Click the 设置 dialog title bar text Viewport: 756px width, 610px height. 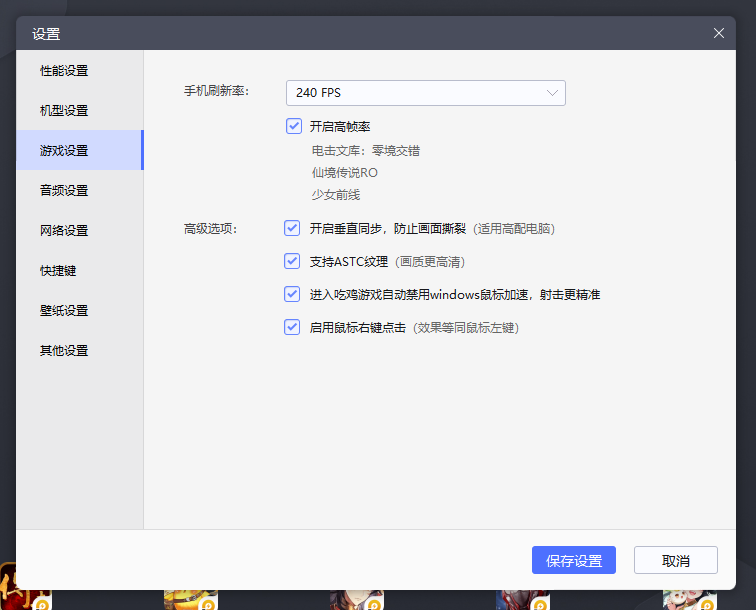coord(46,34)
